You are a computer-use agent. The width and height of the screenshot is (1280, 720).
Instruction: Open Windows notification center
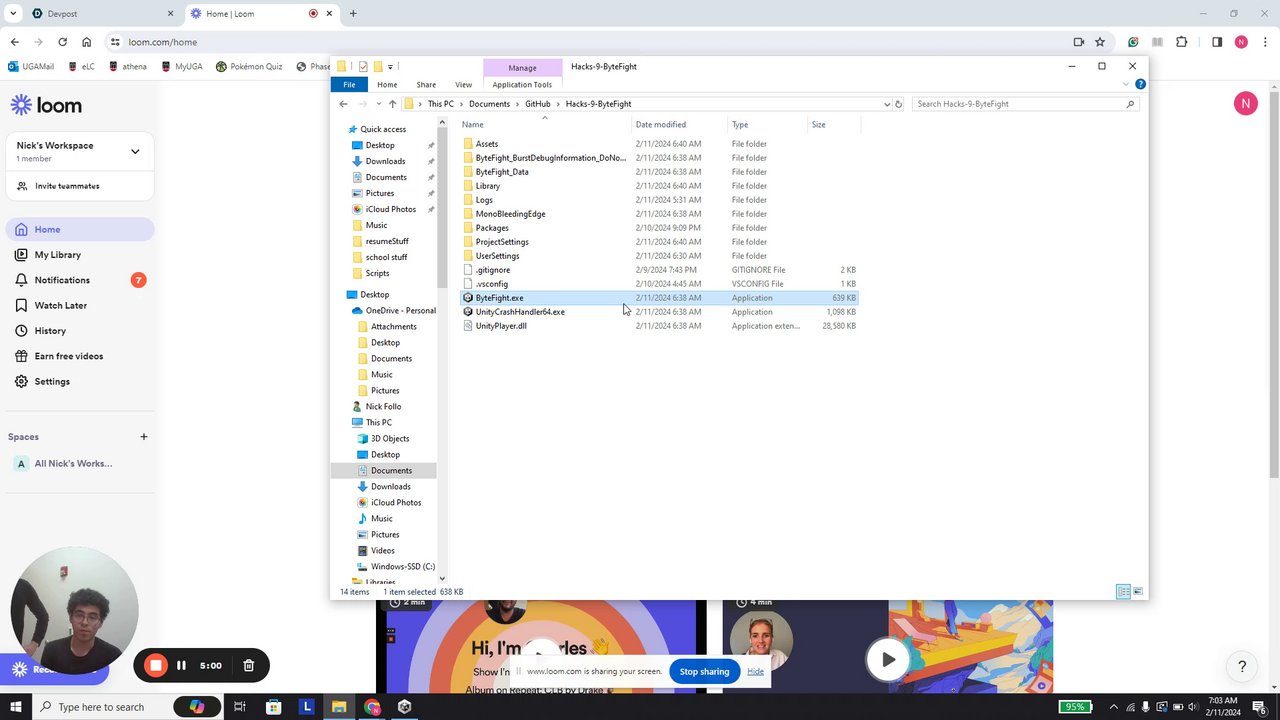(1261, 707)
